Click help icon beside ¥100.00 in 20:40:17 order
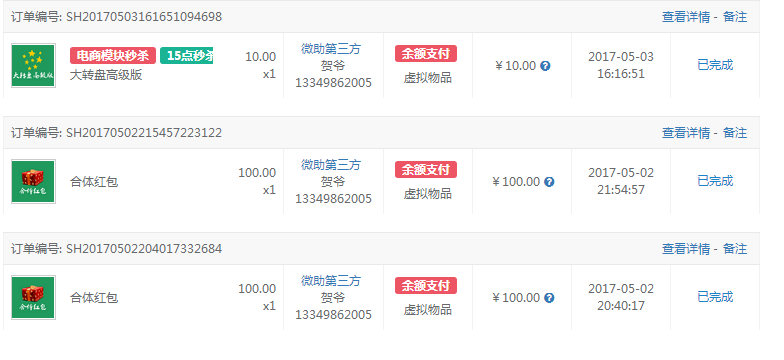This screenshot has height=360, width=784. [549, 298]
